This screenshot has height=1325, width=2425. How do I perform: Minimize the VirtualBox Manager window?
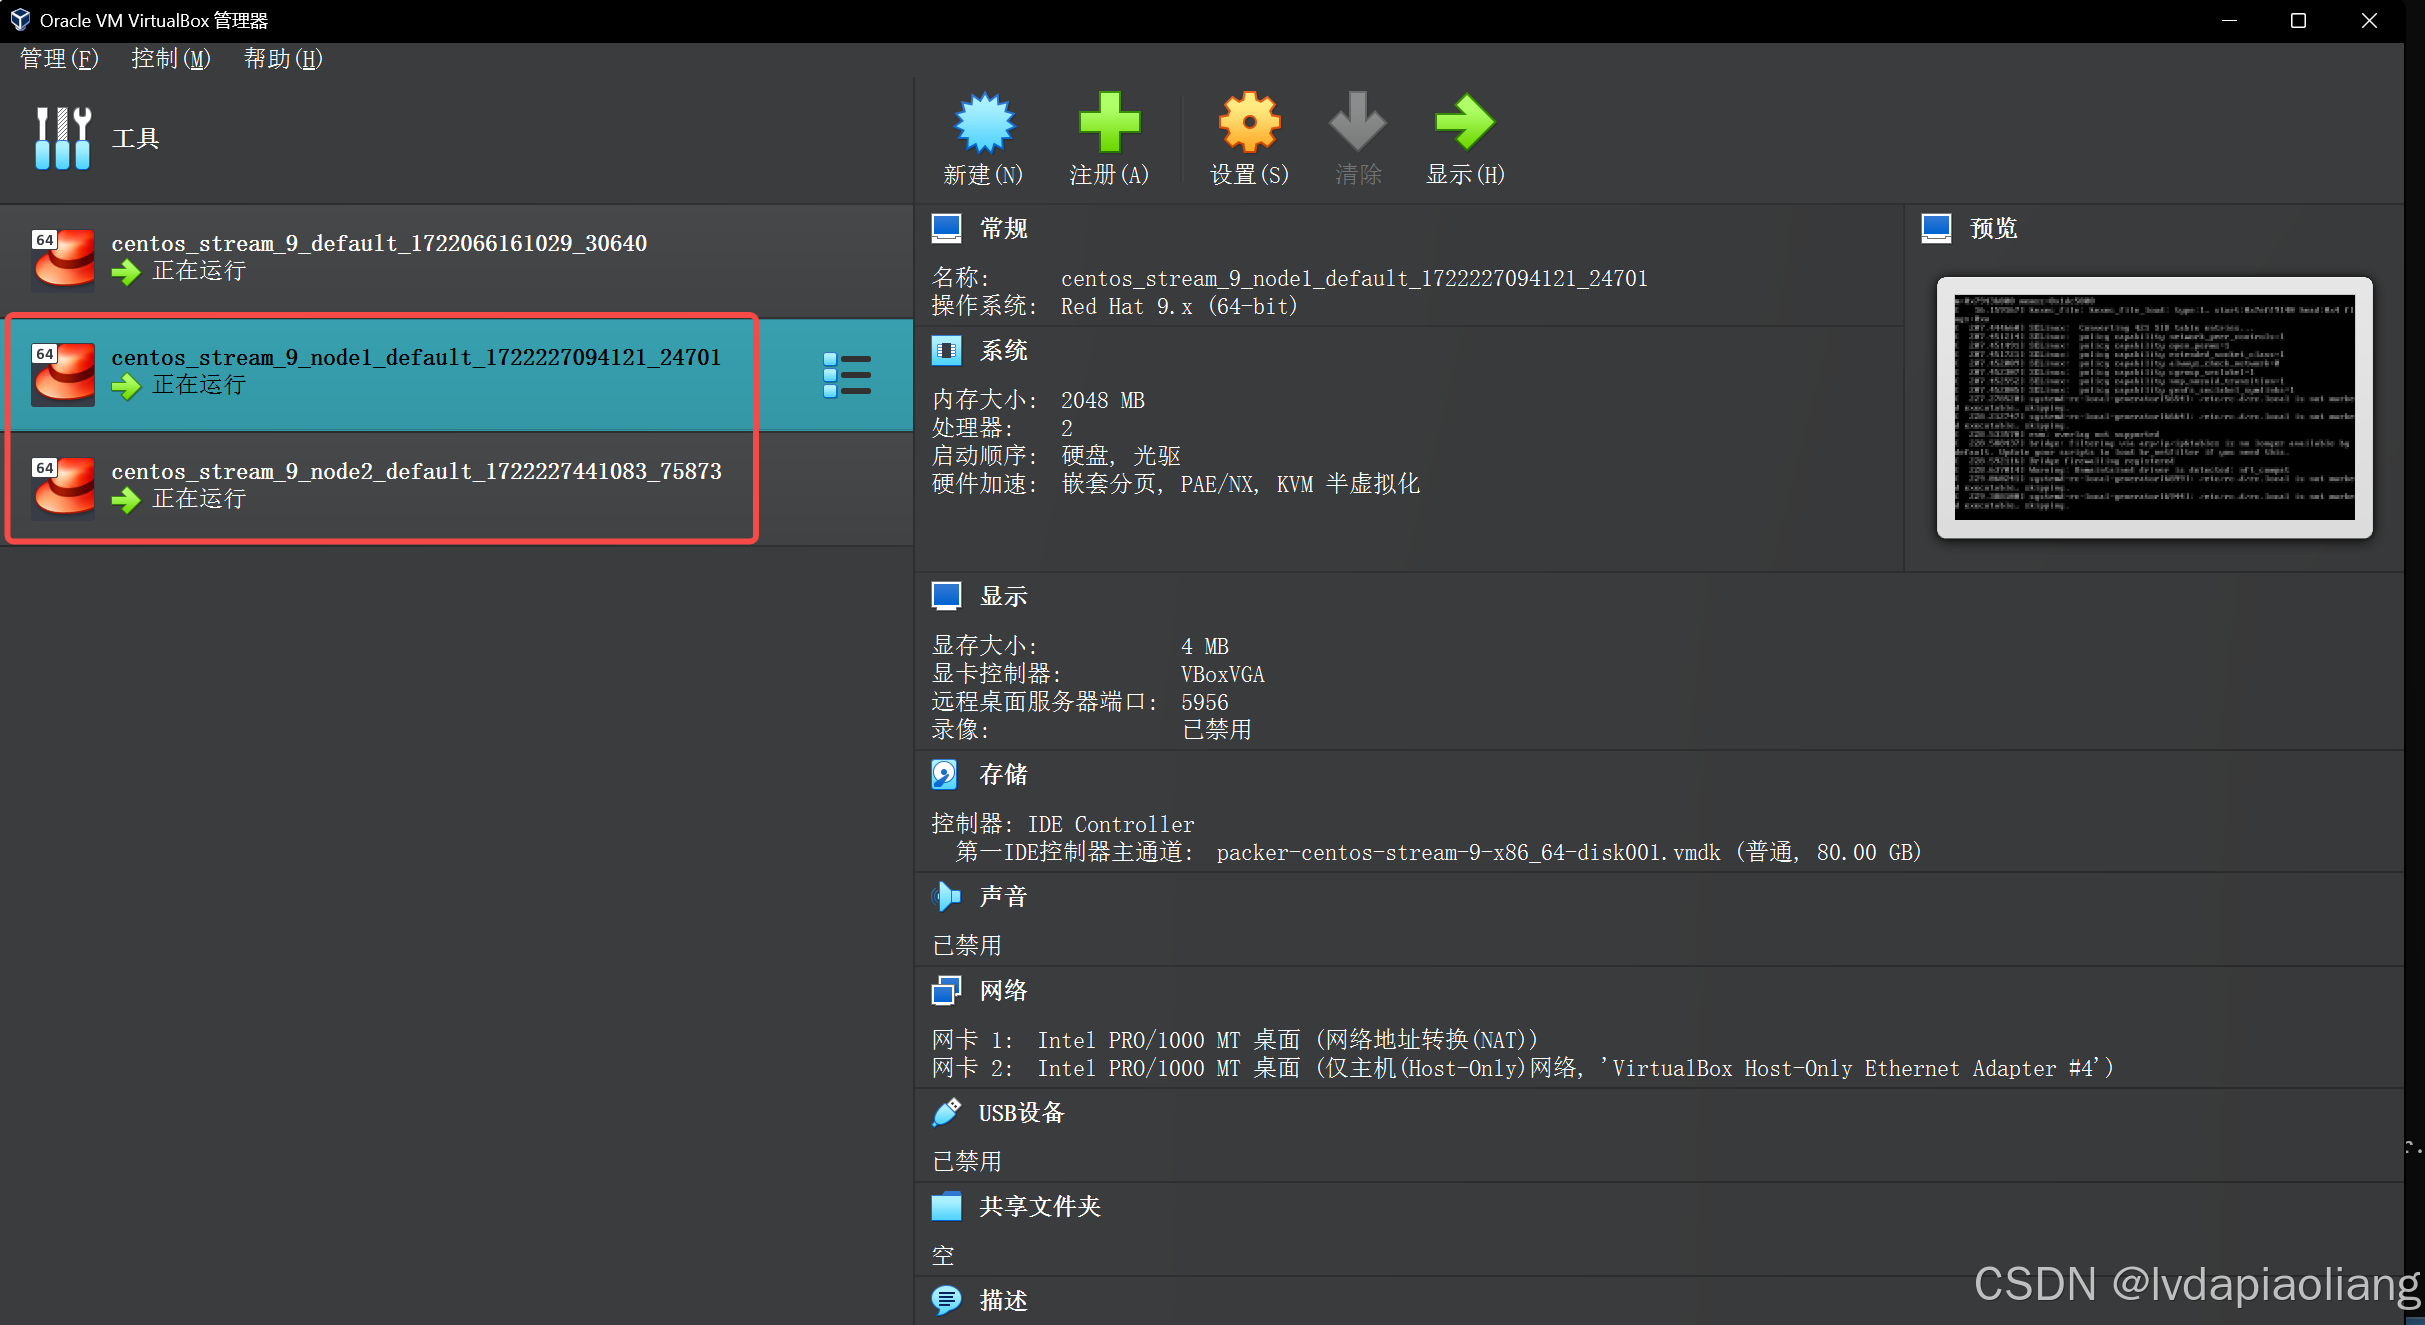coord(2229,20)
